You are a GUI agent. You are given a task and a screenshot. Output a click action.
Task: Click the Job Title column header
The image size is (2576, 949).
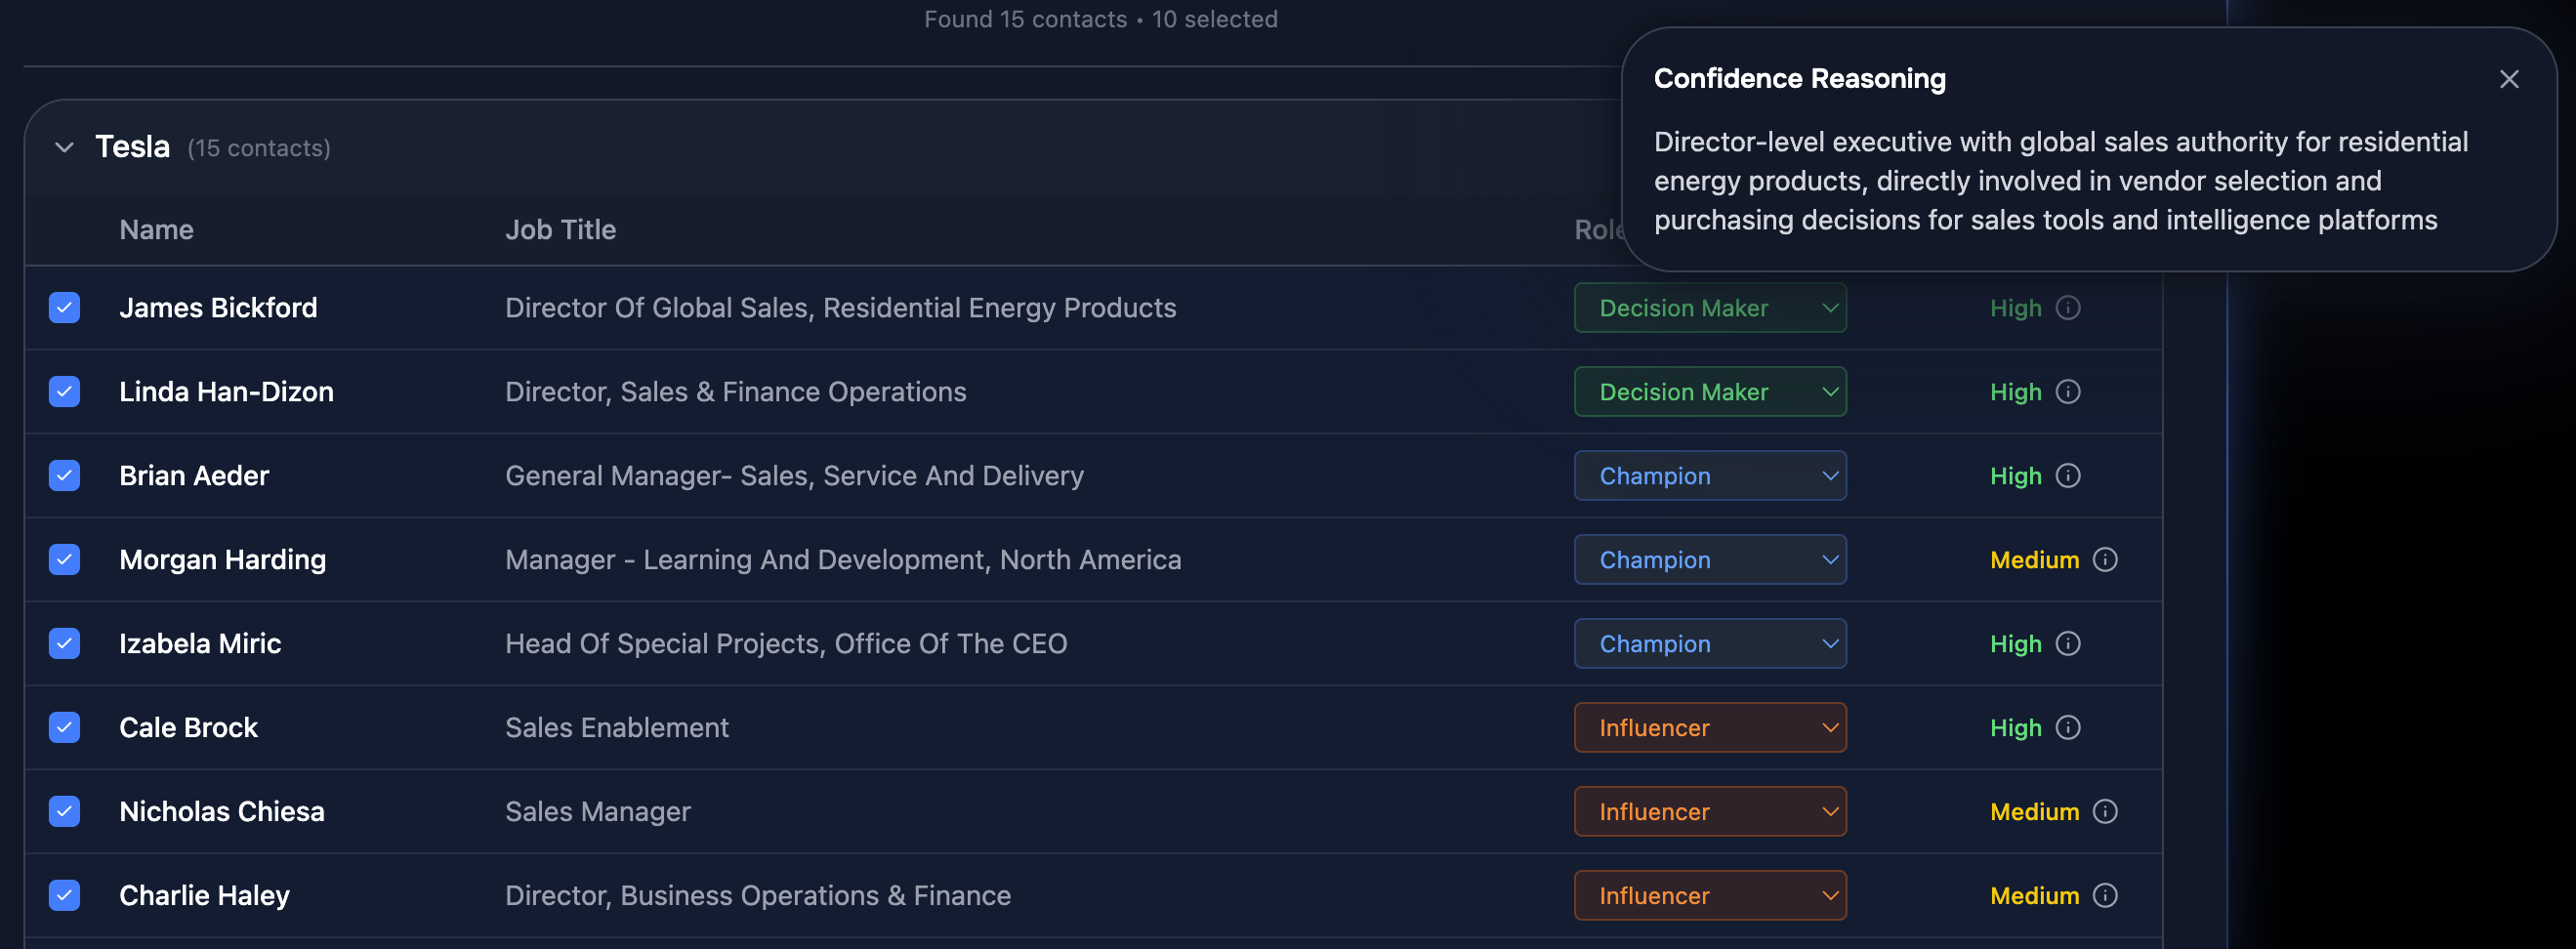point(560,230)
